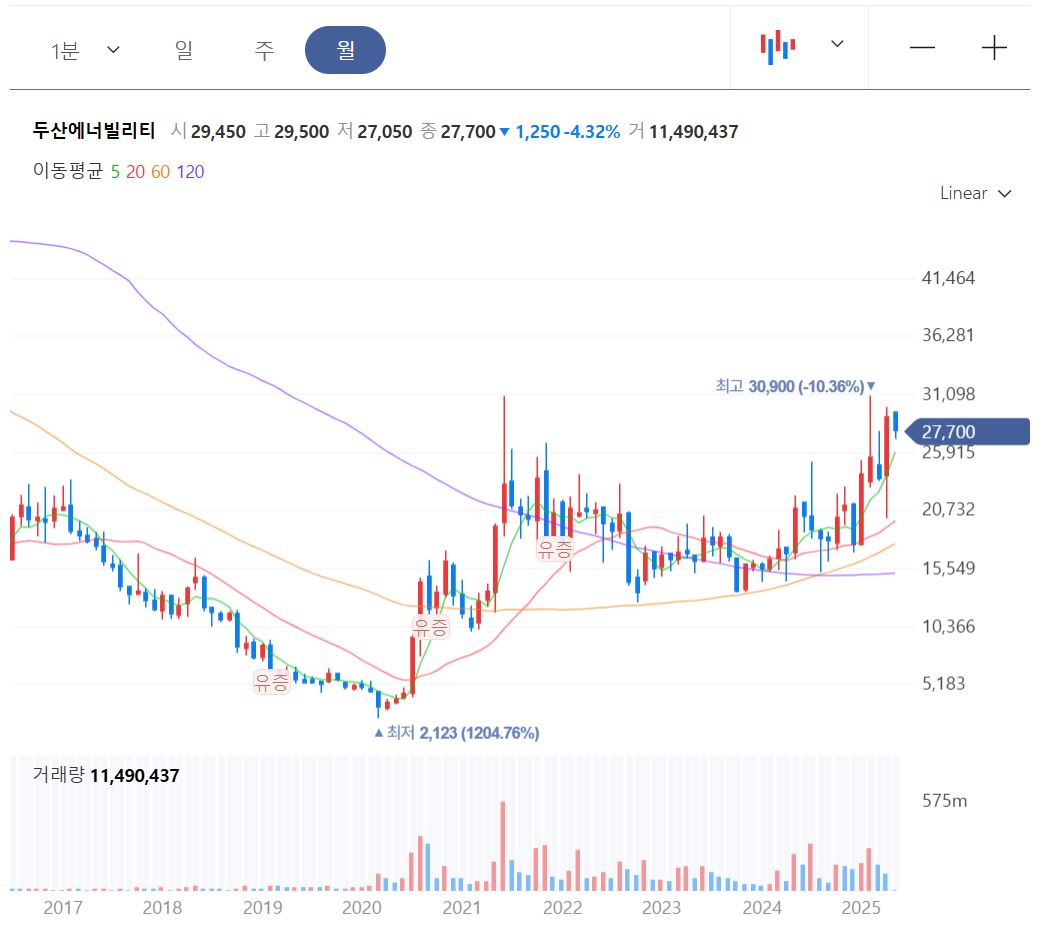Click the 시 29,450 opening price

208,132
